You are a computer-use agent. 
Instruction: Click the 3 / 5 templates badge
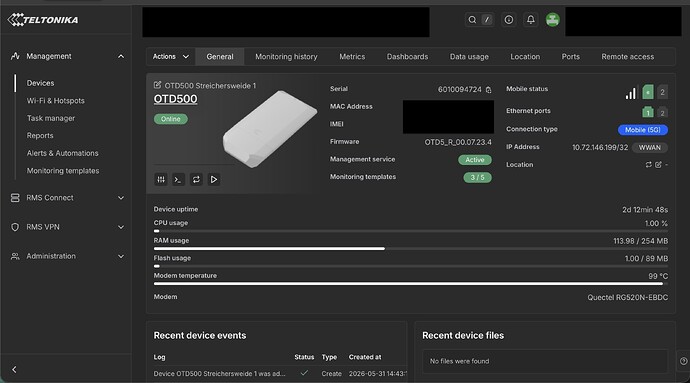(477, 177)
